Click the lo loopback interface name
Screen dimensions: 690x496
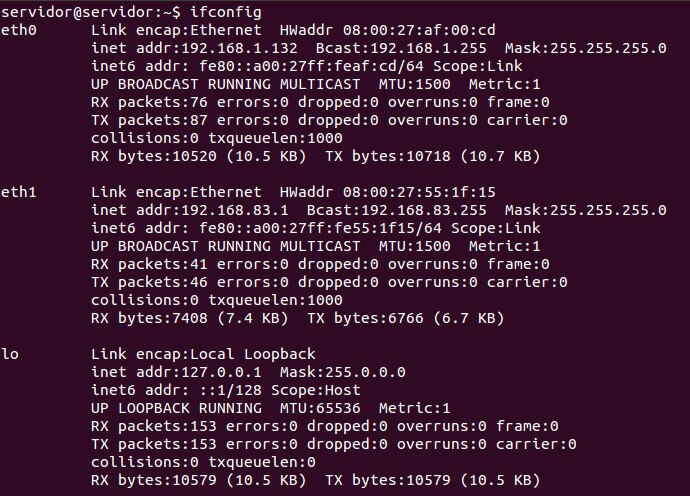9,354
